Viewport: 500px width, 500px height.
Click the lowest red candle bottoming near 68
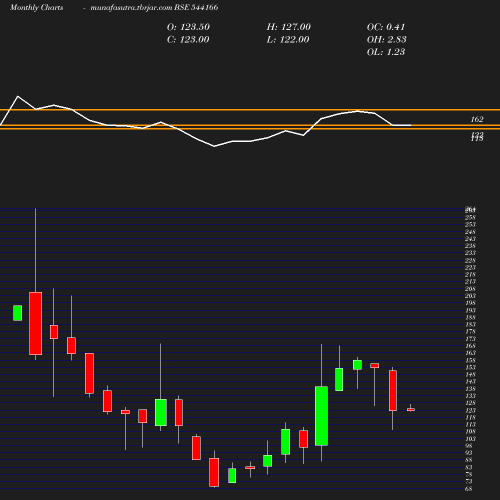pyautogui.click(x=214, y=472)
